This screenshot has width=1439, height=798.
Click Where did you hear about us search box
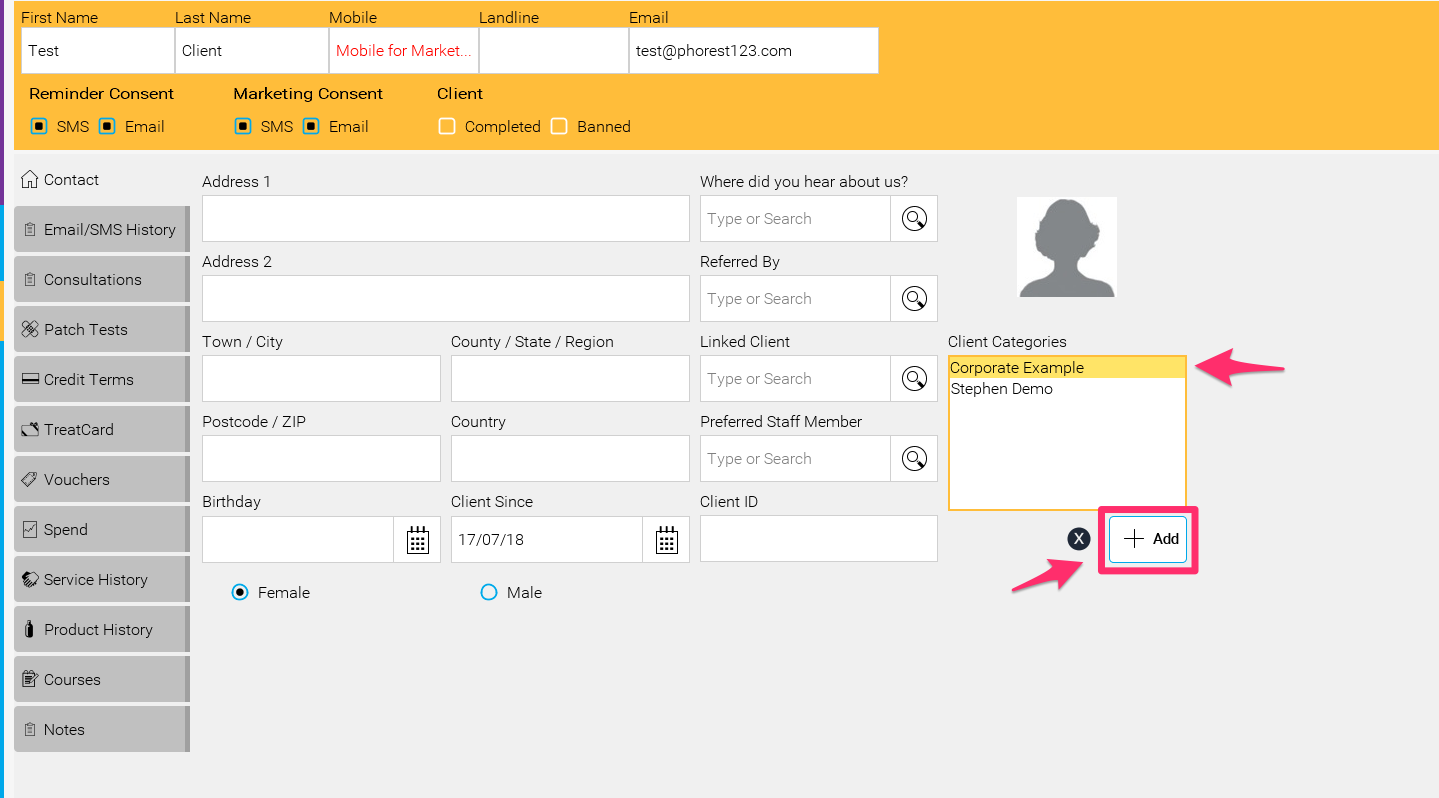796,219
